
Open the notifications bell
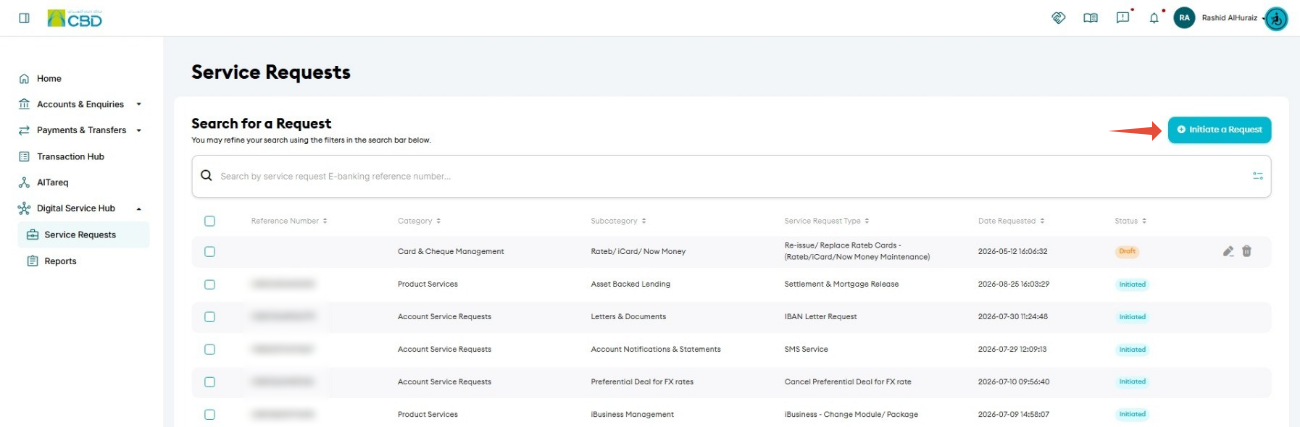(1154, 18)
